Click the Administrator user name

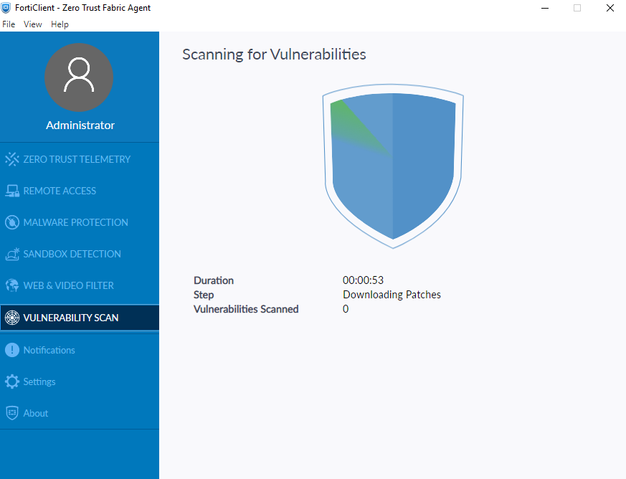[80, 125]
